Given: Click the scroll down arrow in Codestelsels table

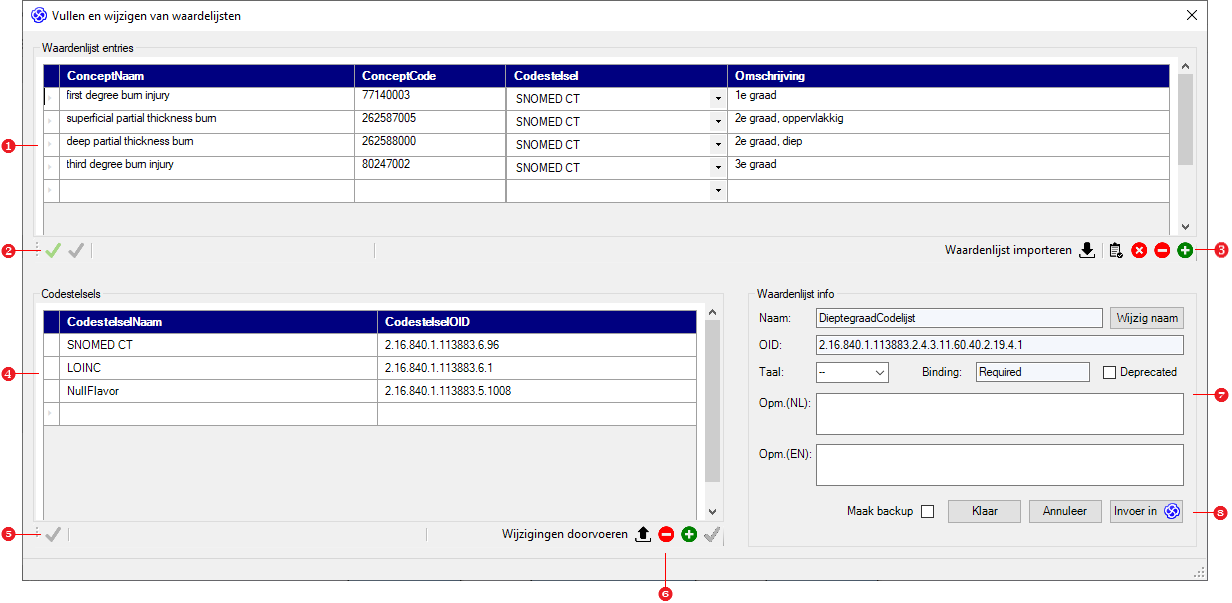Looking at the screenshot, I should click(713, 510).
